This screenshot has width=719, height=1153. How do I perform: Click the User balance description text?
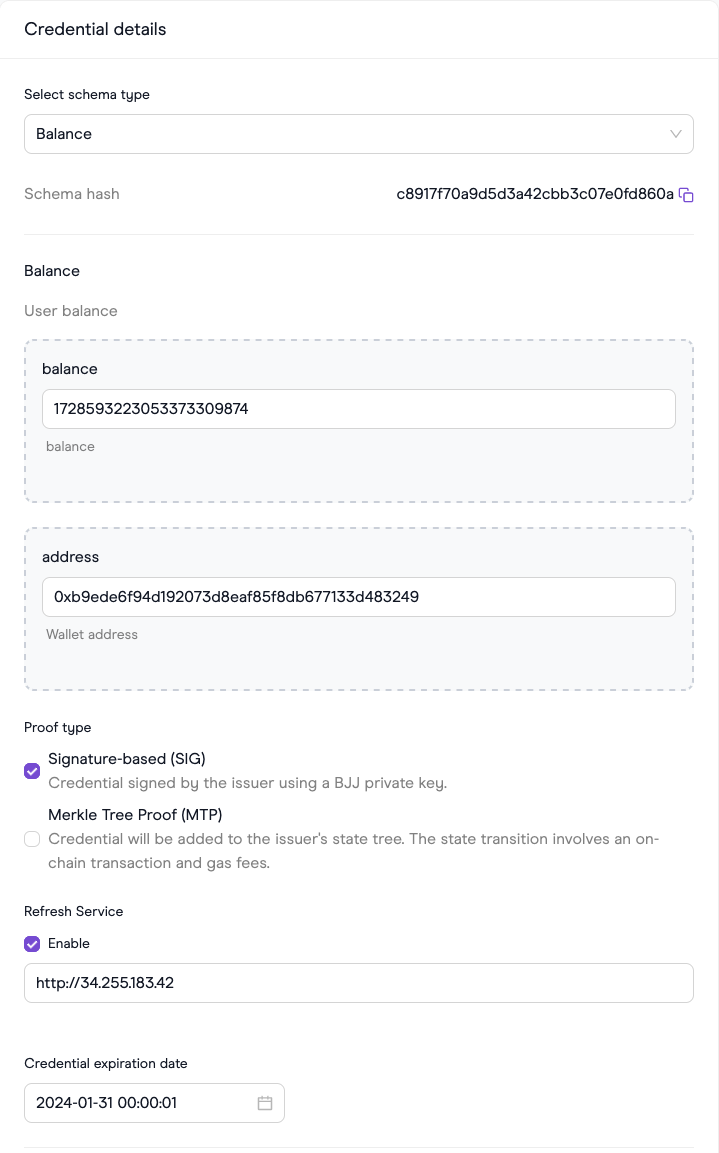click(x=71, y=311)
